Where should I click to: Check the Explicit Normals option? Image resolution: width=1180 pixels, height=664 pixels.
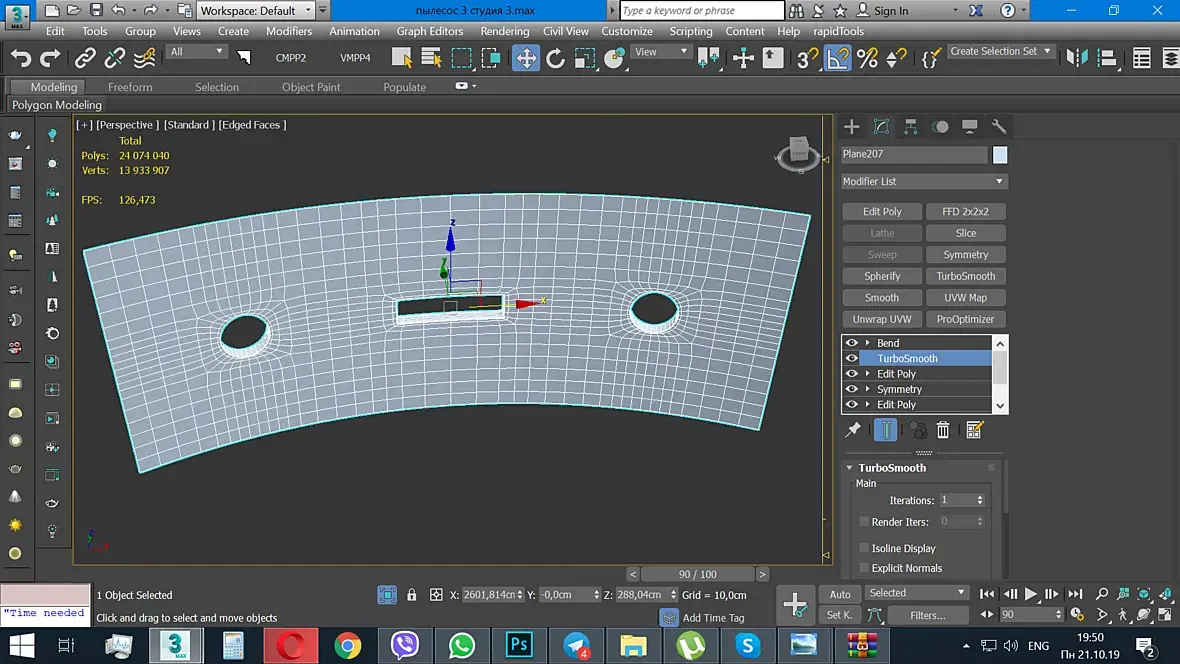(x=864, y=568)
